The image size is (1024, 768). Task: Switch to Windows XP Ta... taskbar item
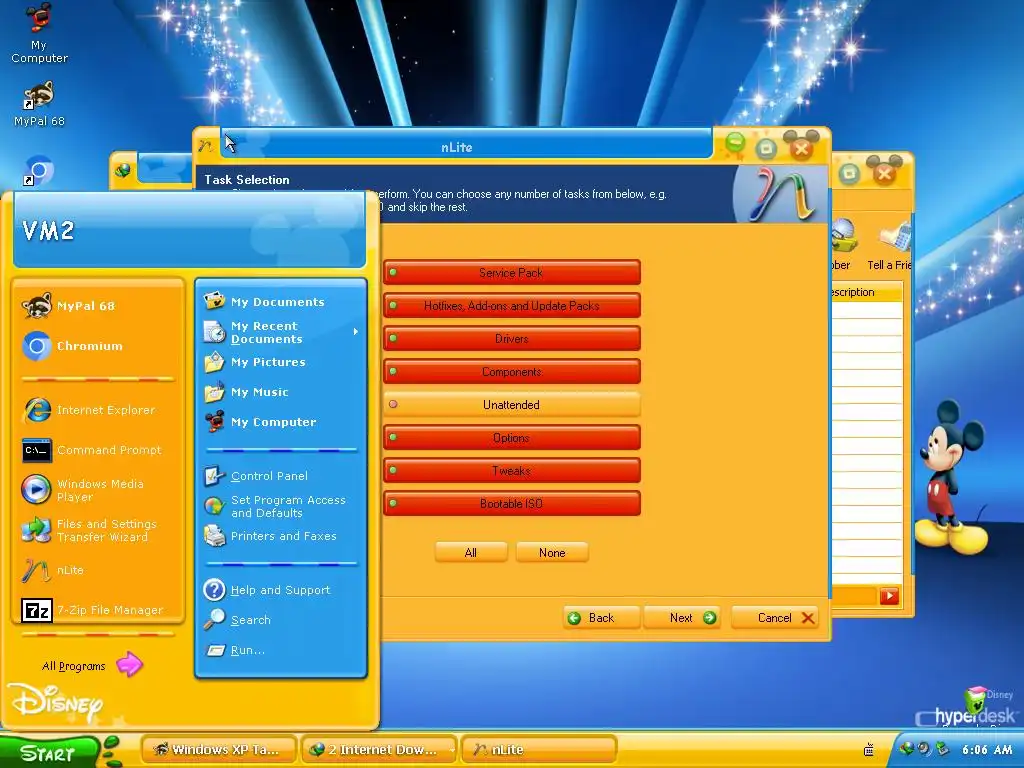tap(219, 750)
